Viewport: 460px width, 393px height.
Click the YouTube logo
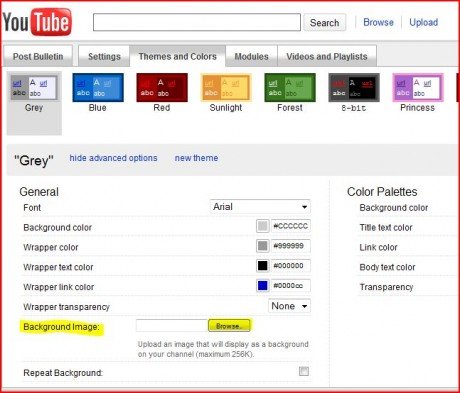[37, 22]
